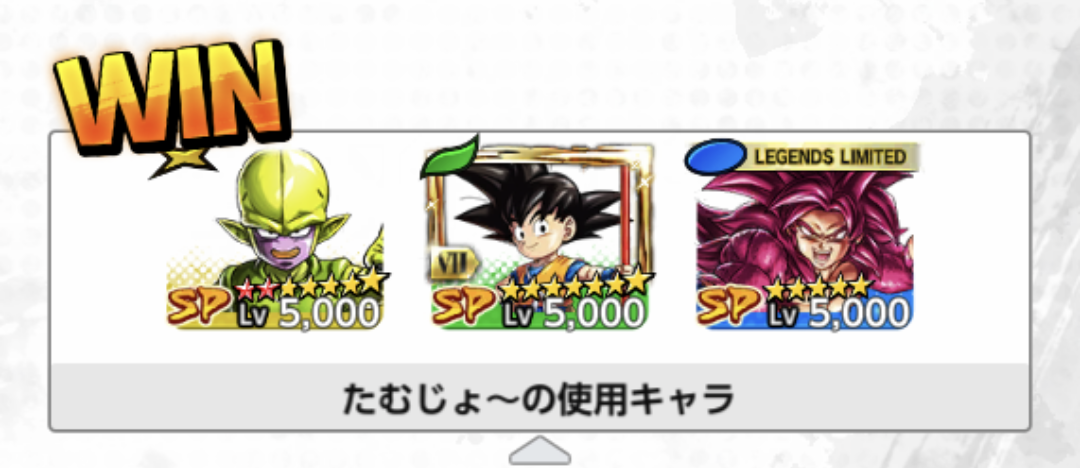Screen dimensions: 1080x468
Task: Select the yellow-headed character portrait
Action: pos(276,238)
